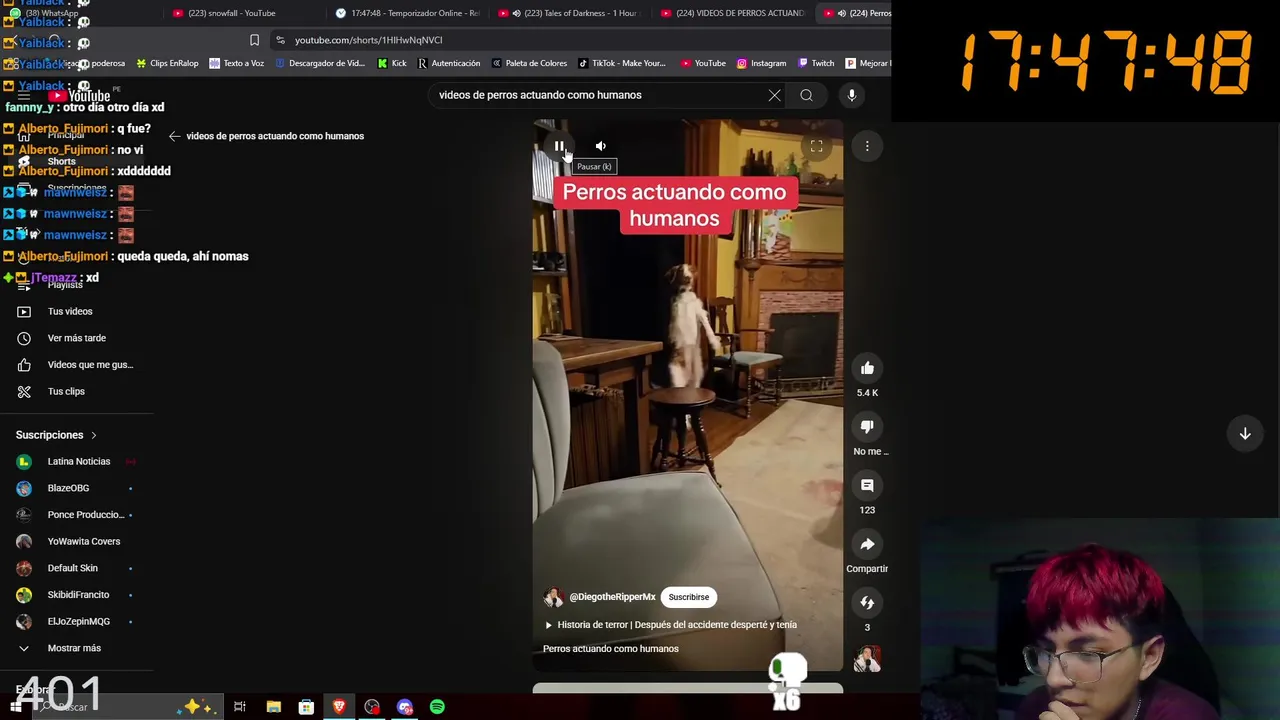Open Brave browser taskbar icon
Viewport: 1280px width, 720px height.
point(339,707)
